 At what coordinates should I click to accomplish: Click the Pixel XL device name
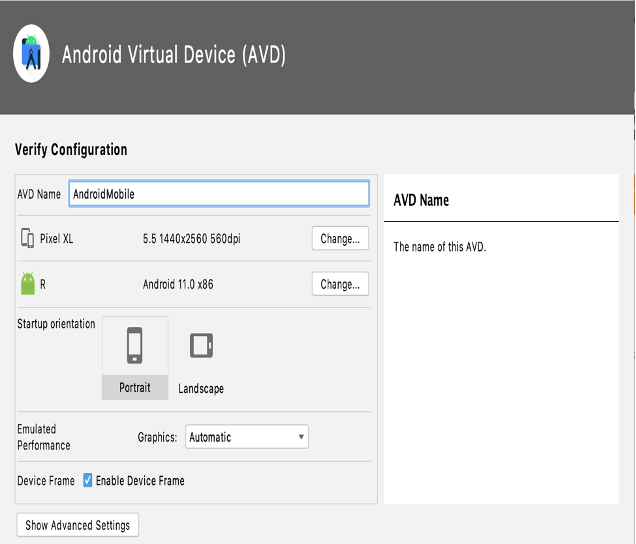(x=56, y=239)
